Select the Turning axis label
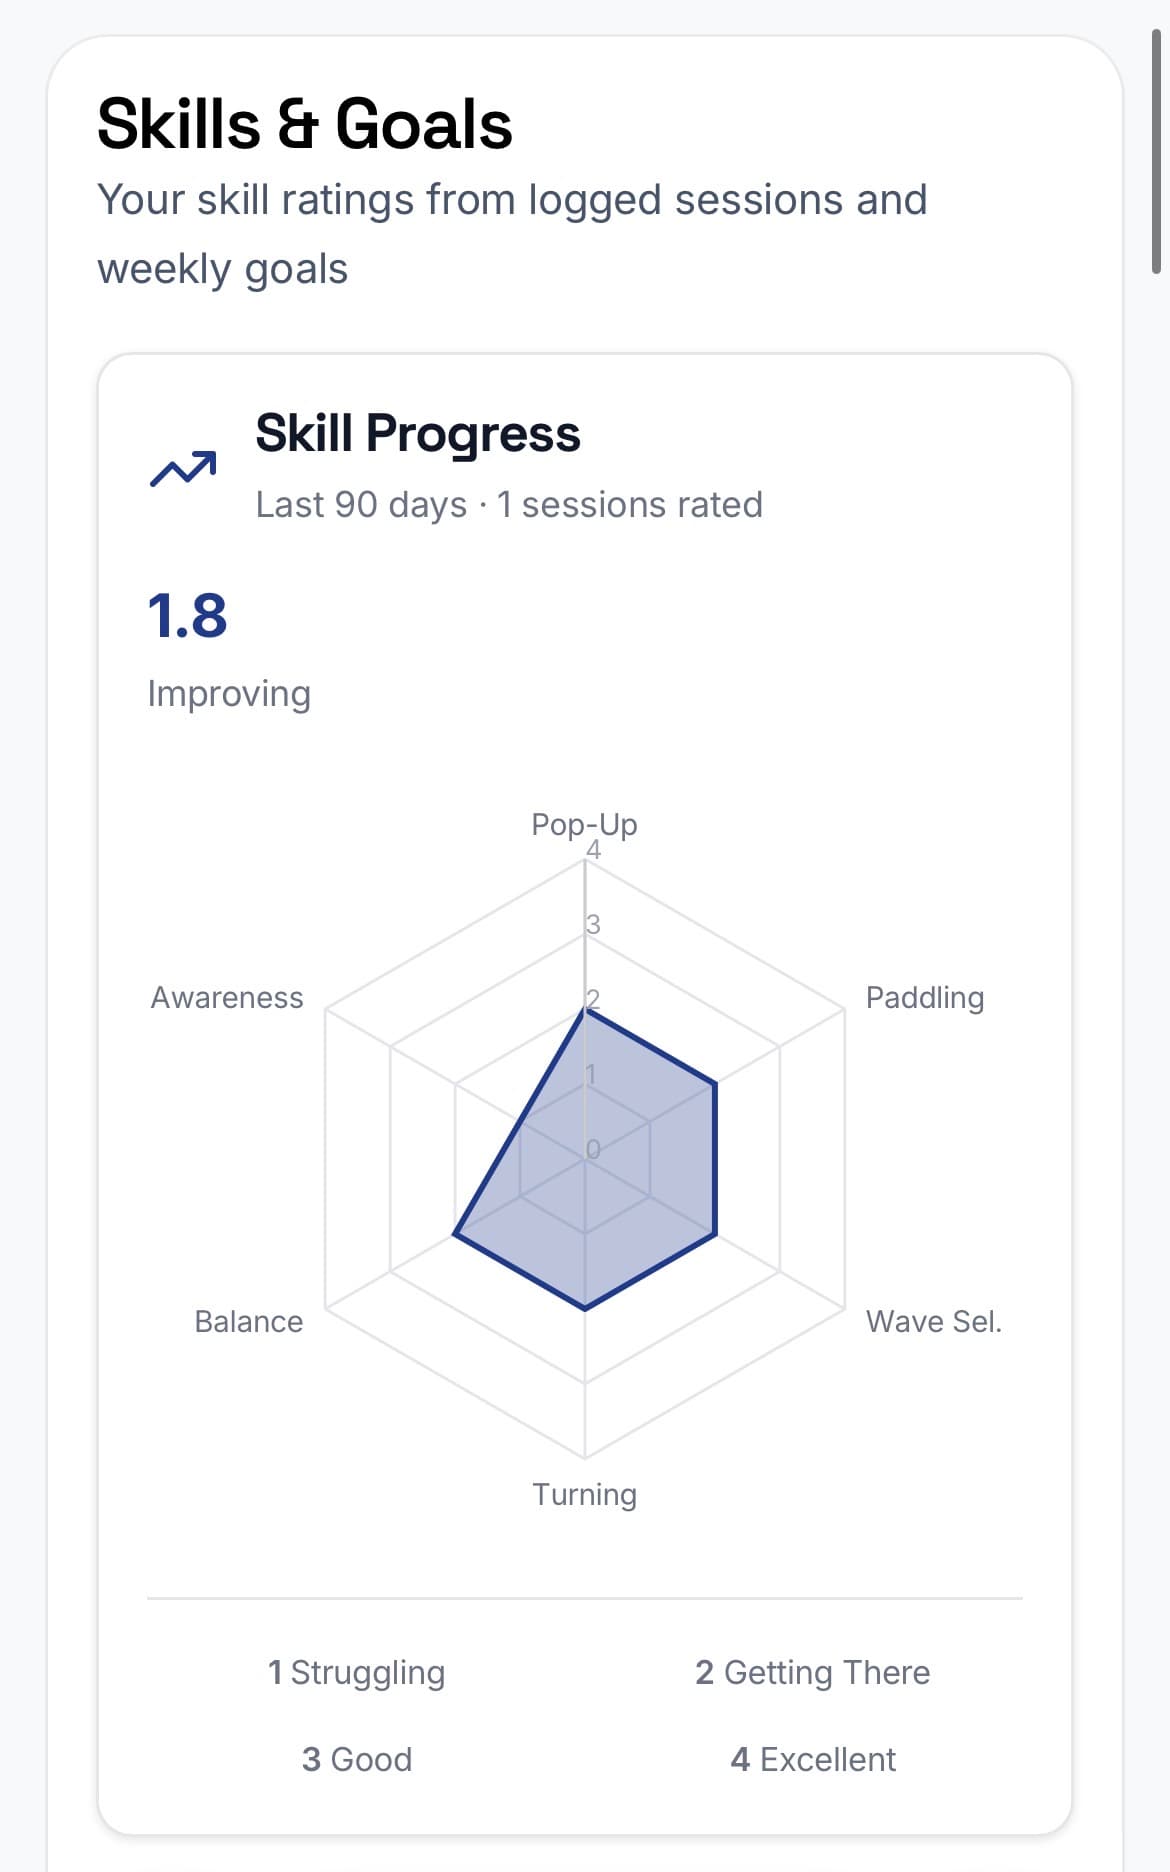1170x1872 pixels. coord(584,1495)
